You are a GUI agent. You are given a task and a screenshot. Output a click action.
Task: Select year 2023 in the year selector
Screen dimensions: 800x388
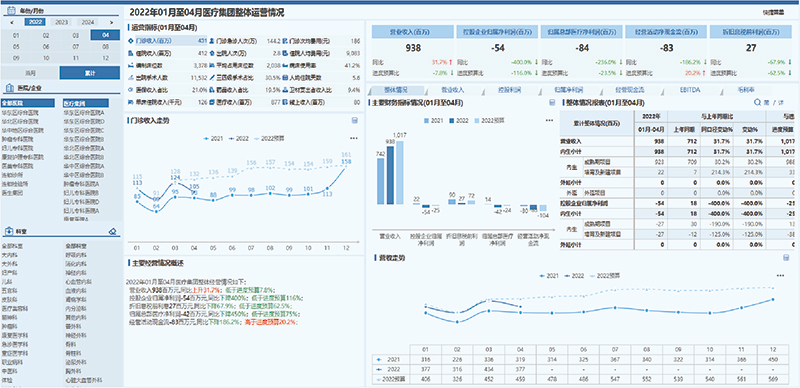62,22
